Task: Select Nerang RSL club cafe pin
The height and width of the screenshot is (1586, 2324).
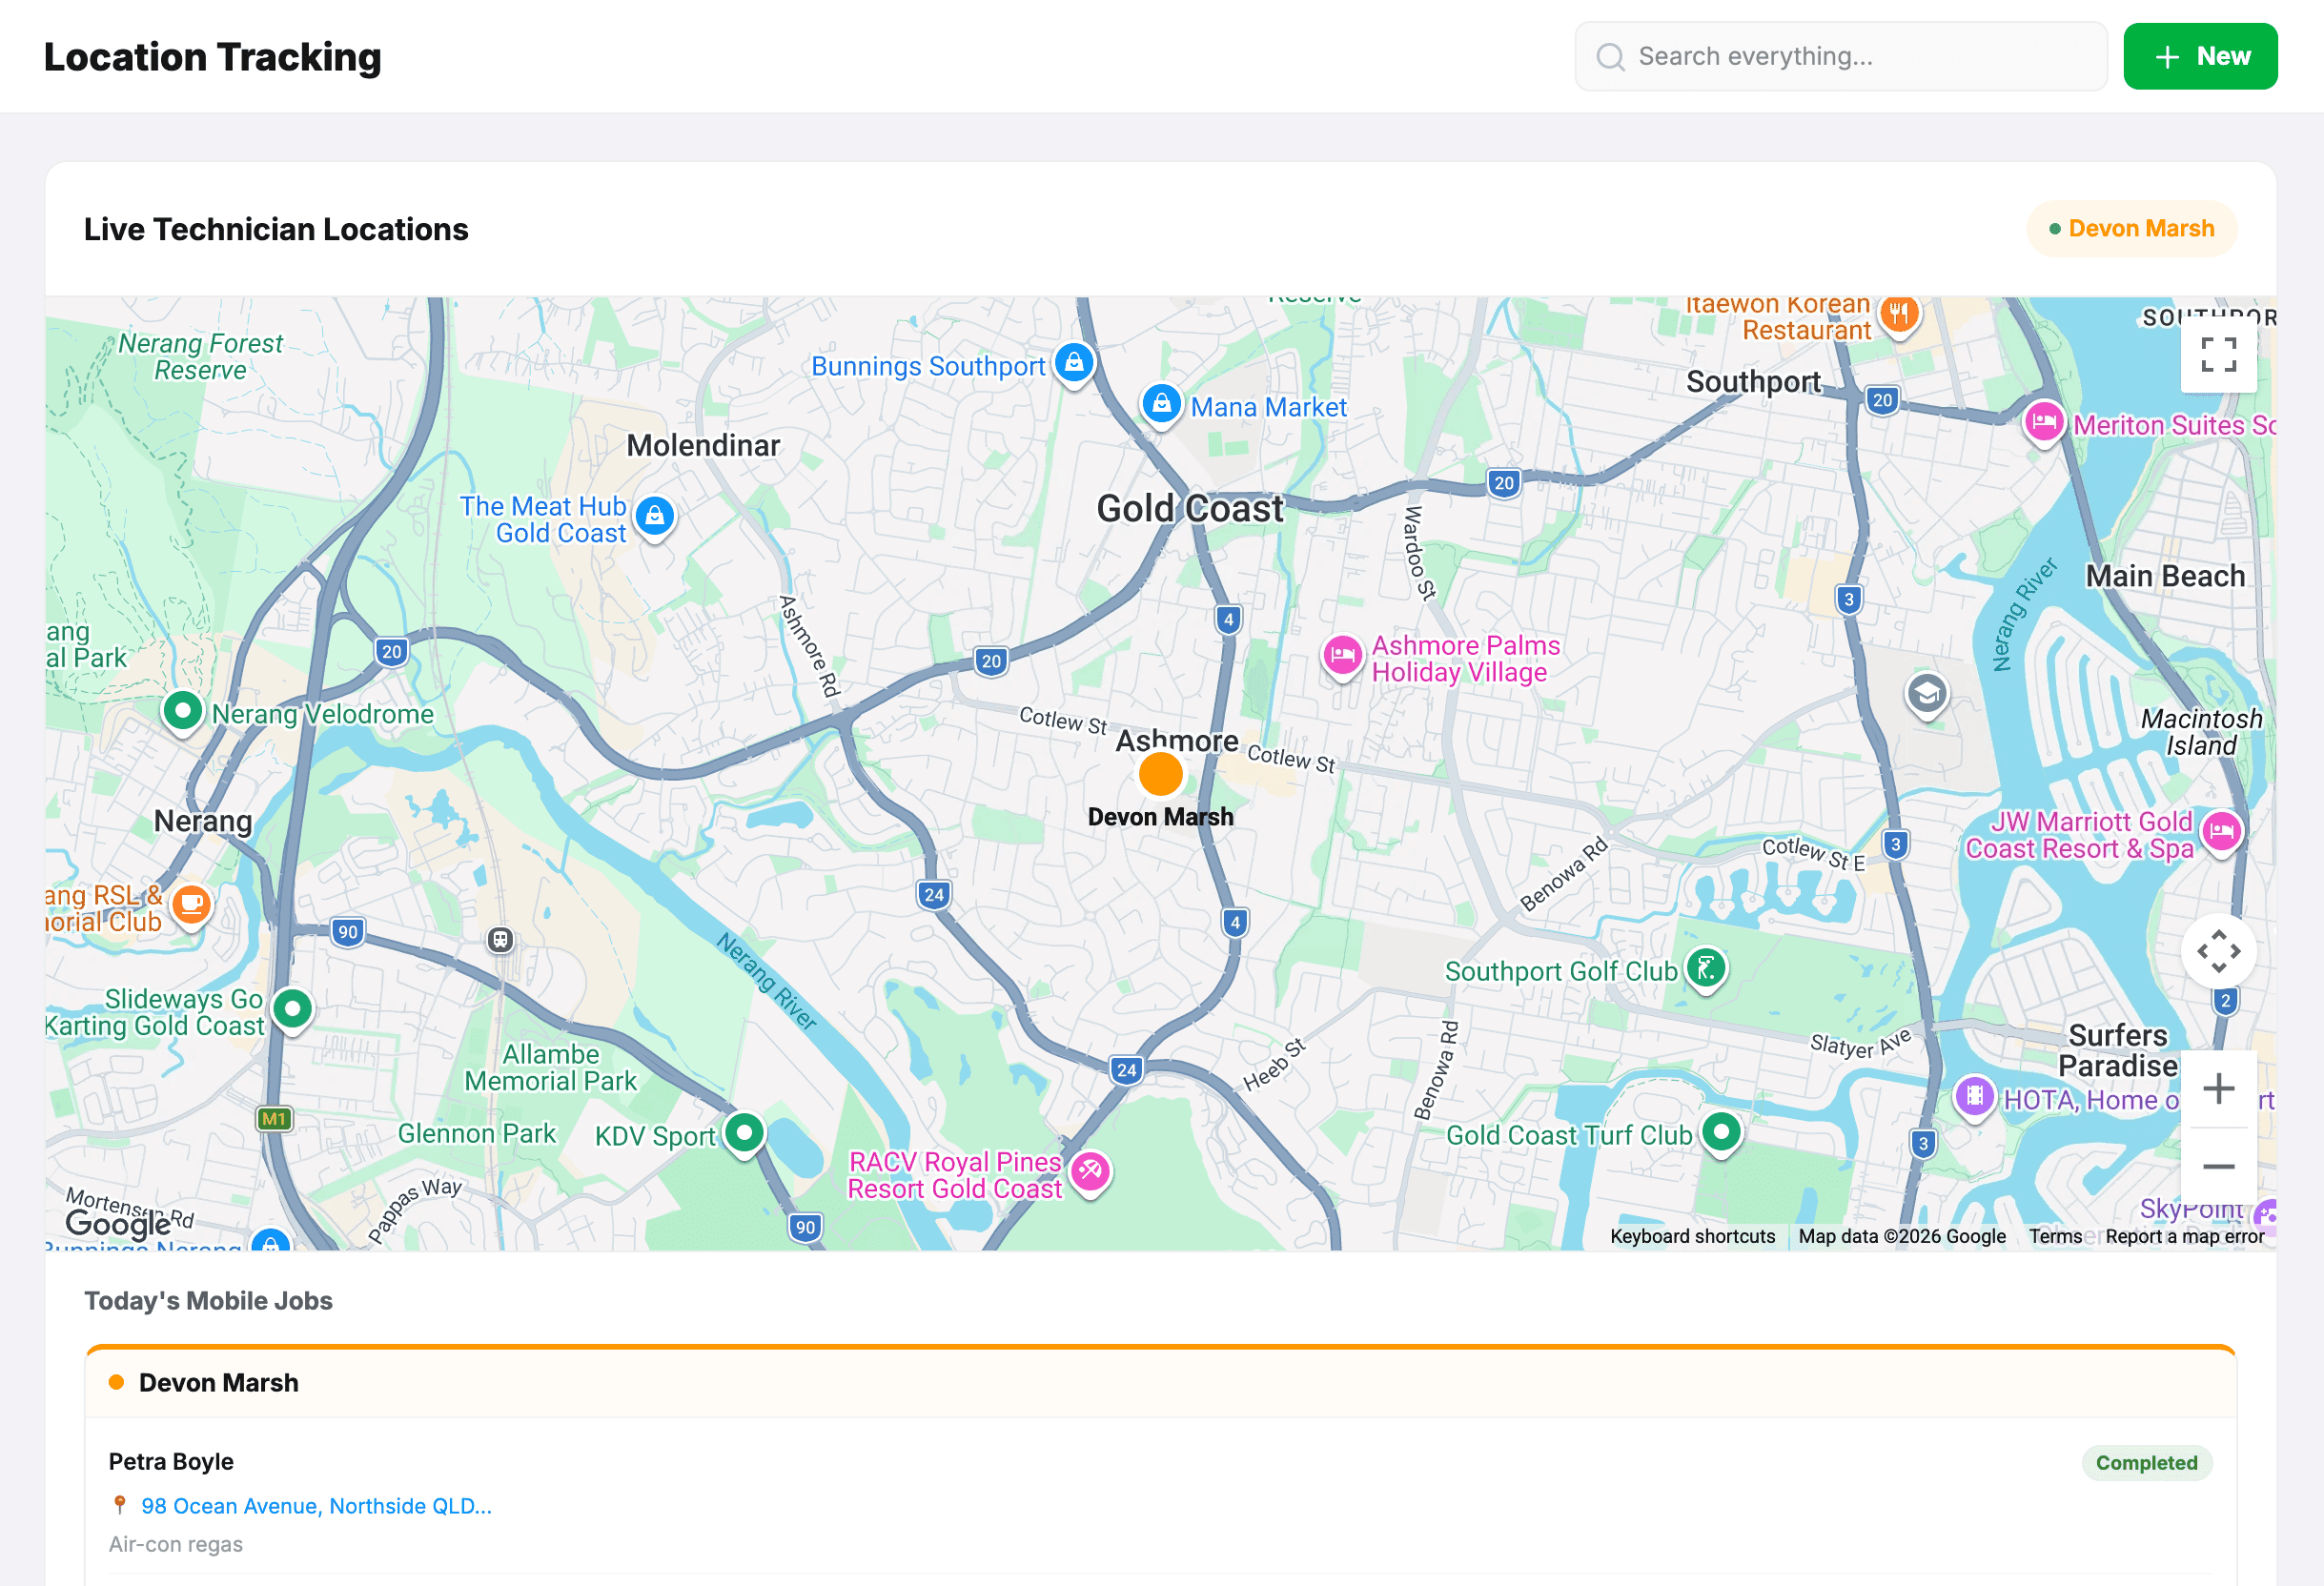Action: tap(191, 906)
